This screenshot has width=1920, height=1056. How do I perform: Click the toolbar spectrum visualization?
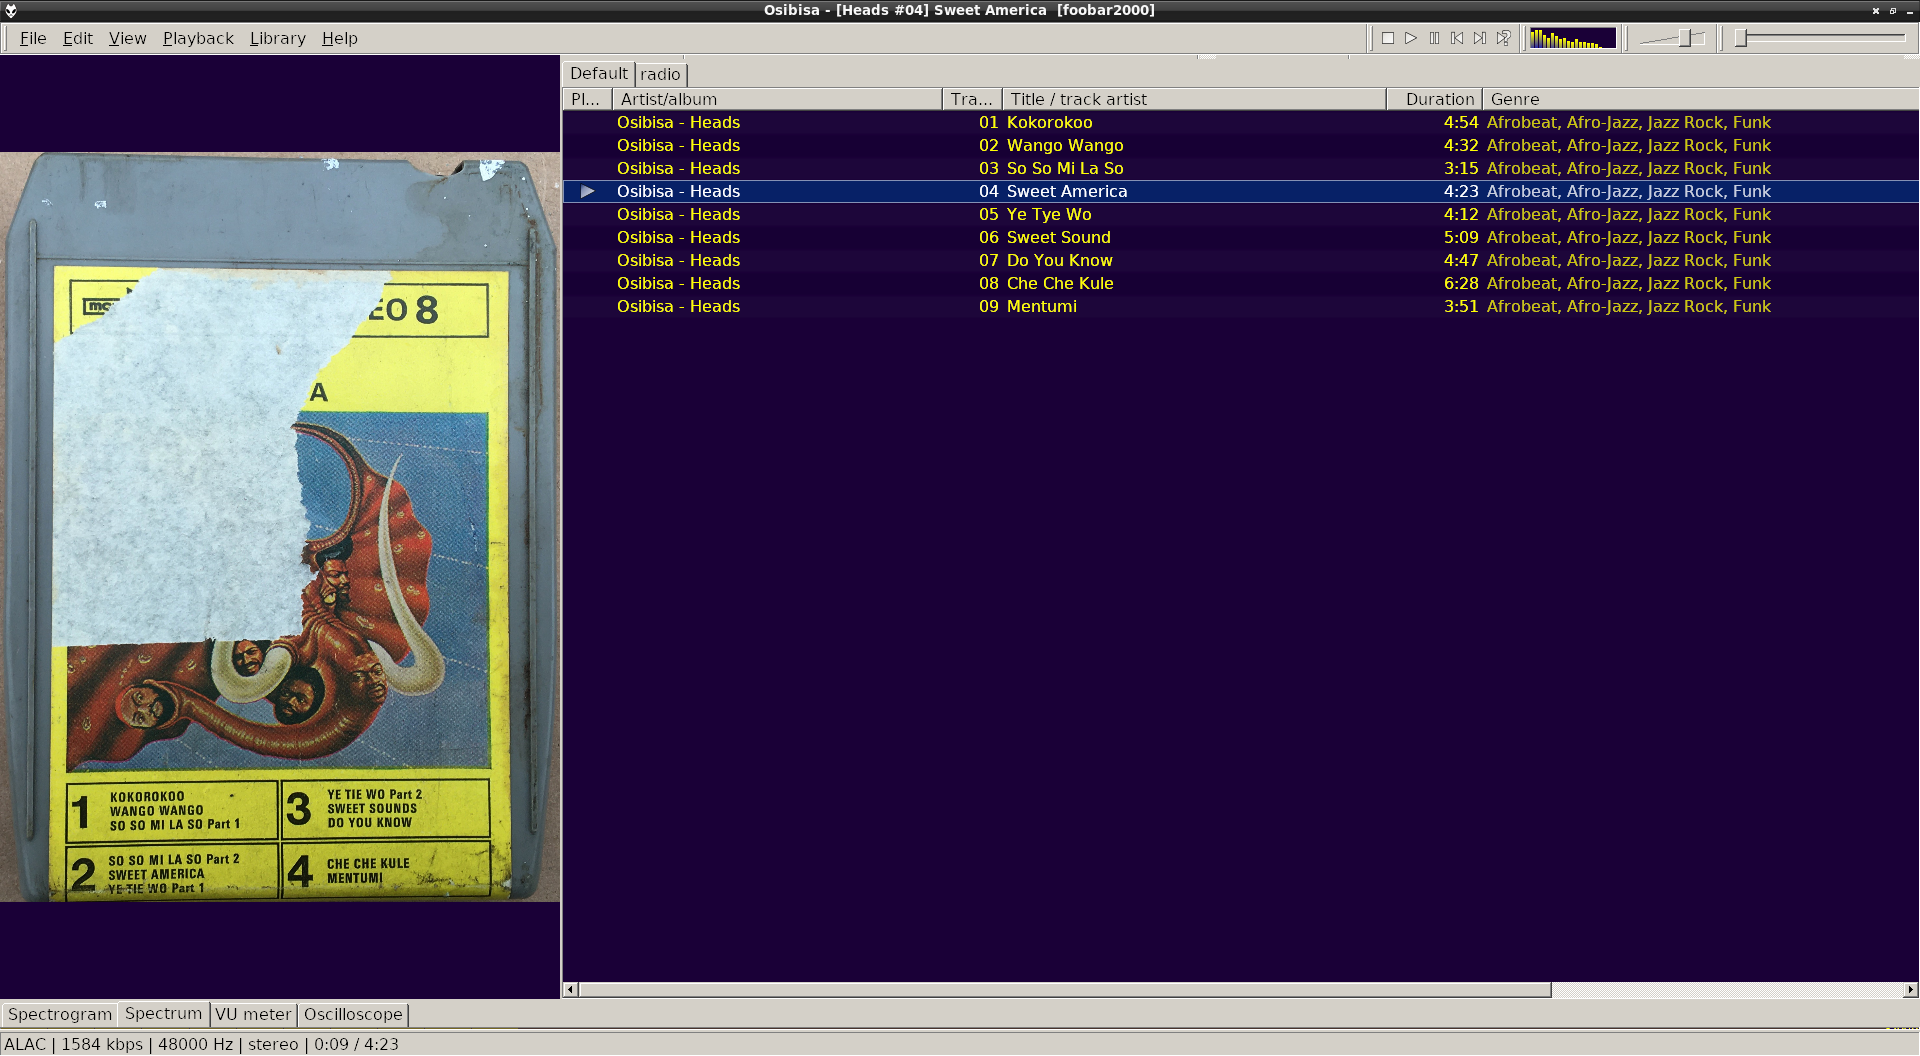1573,38
